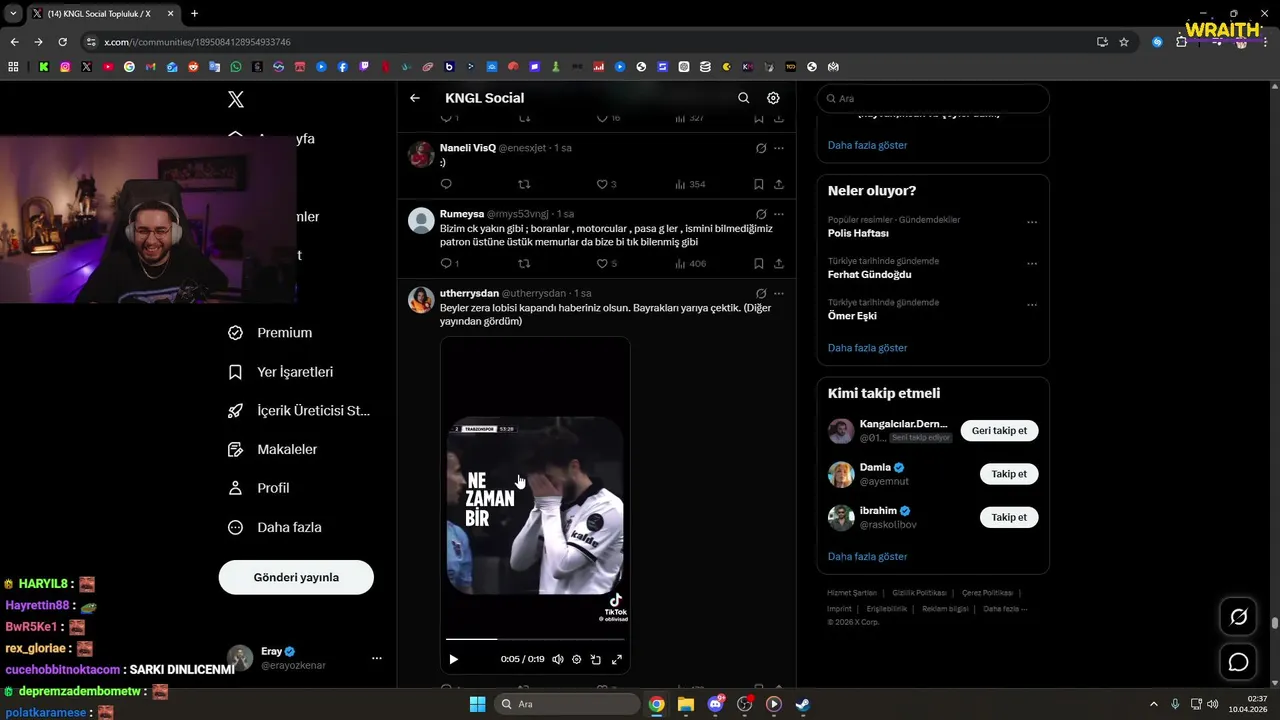Seek on the video progress bar

(535, 638)
